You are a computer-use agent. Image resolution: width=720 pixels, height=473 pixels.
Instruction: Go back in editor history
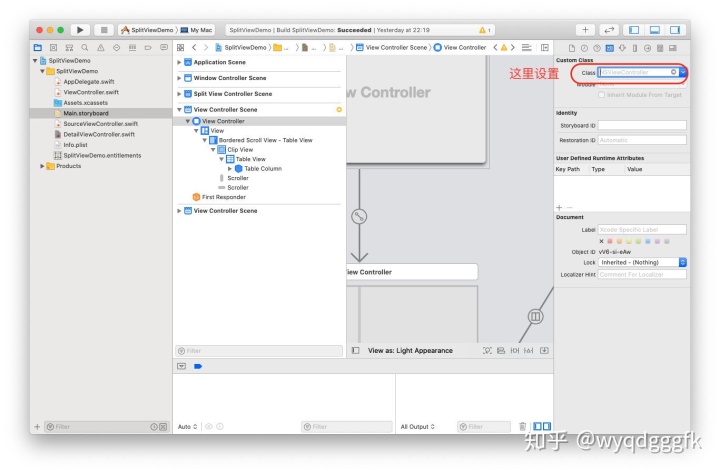tap(194, 47)
